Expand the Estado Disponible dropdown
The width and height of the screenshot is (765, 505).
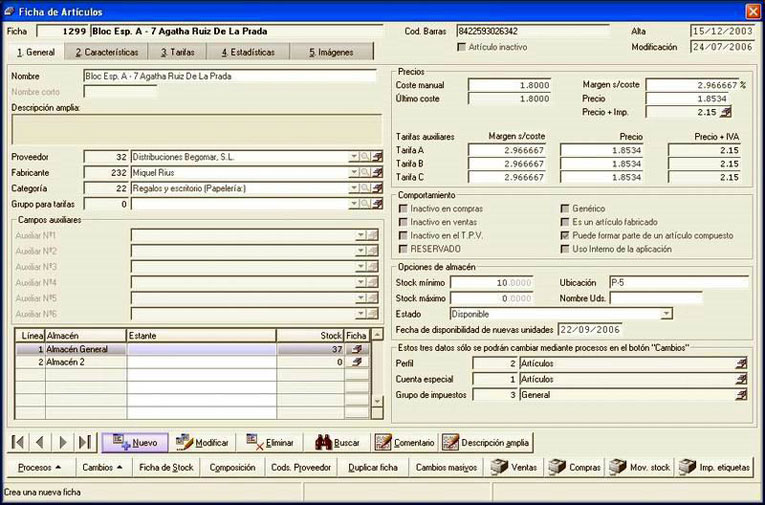pos(666,314)
